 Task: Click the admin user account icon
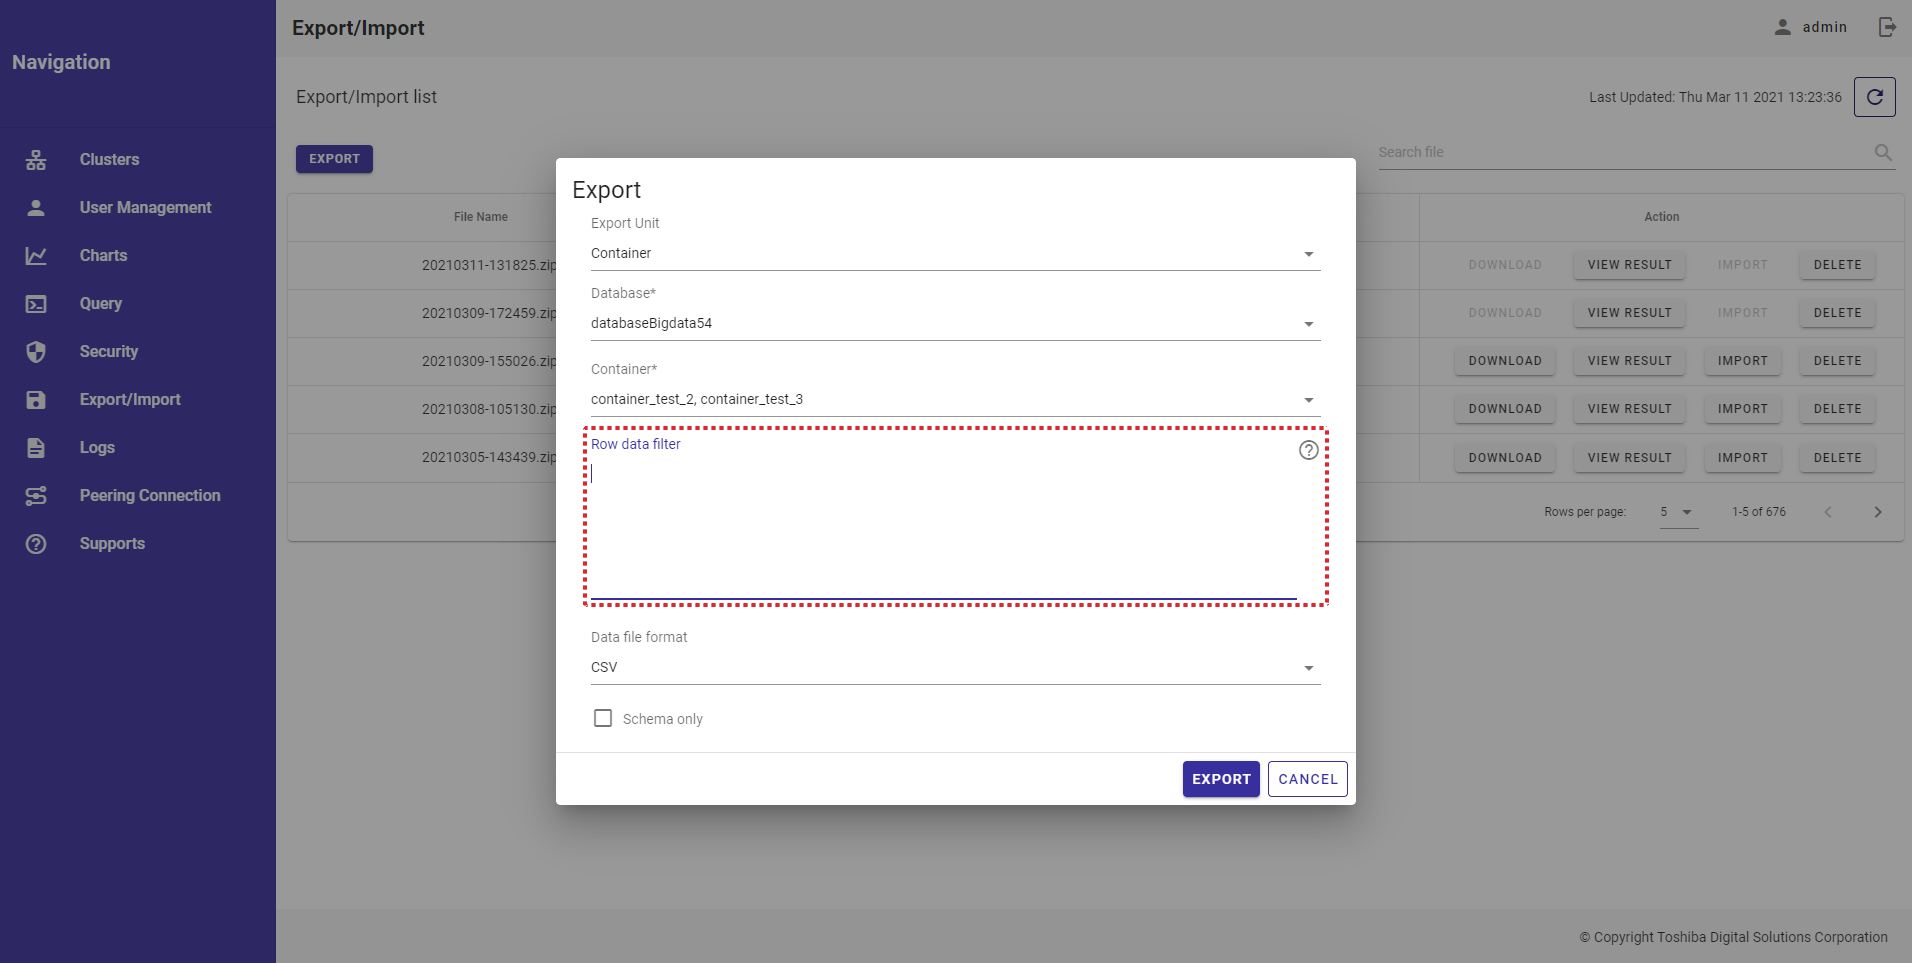(x=1783, y=27)
